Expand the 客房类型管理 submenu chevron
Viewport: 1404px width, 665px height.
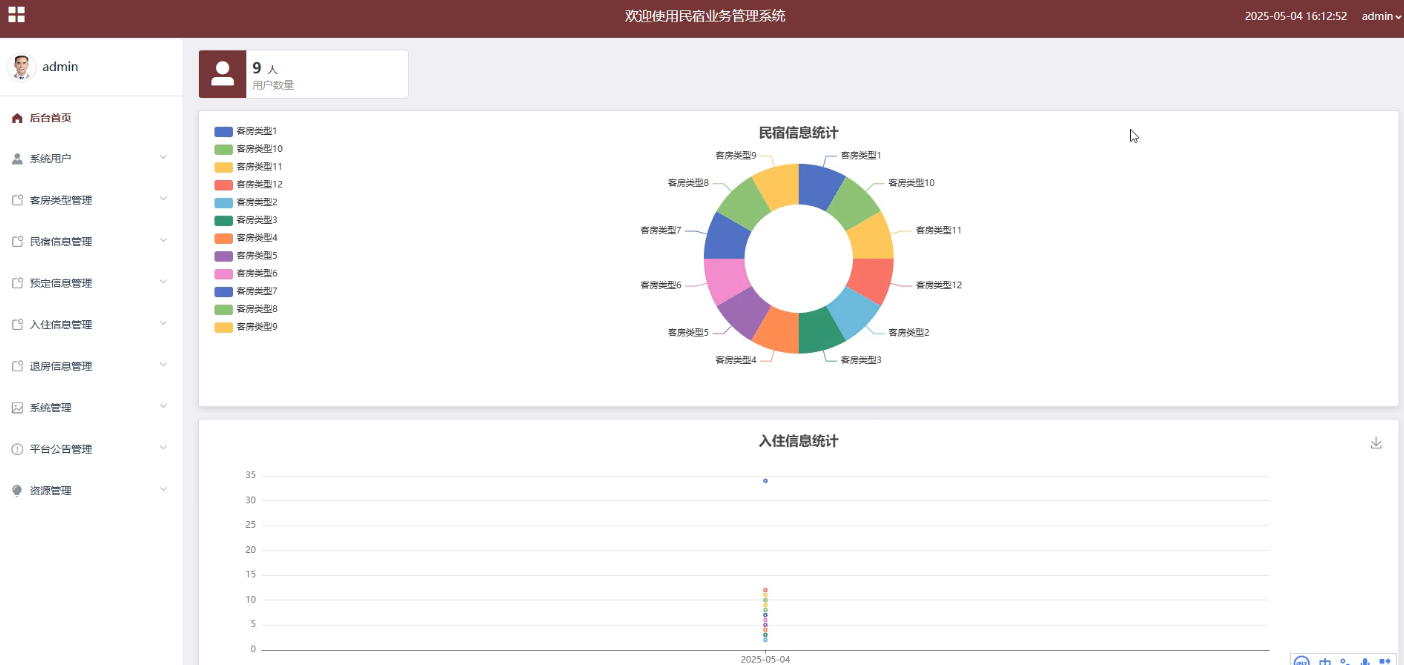click(163, 199)
